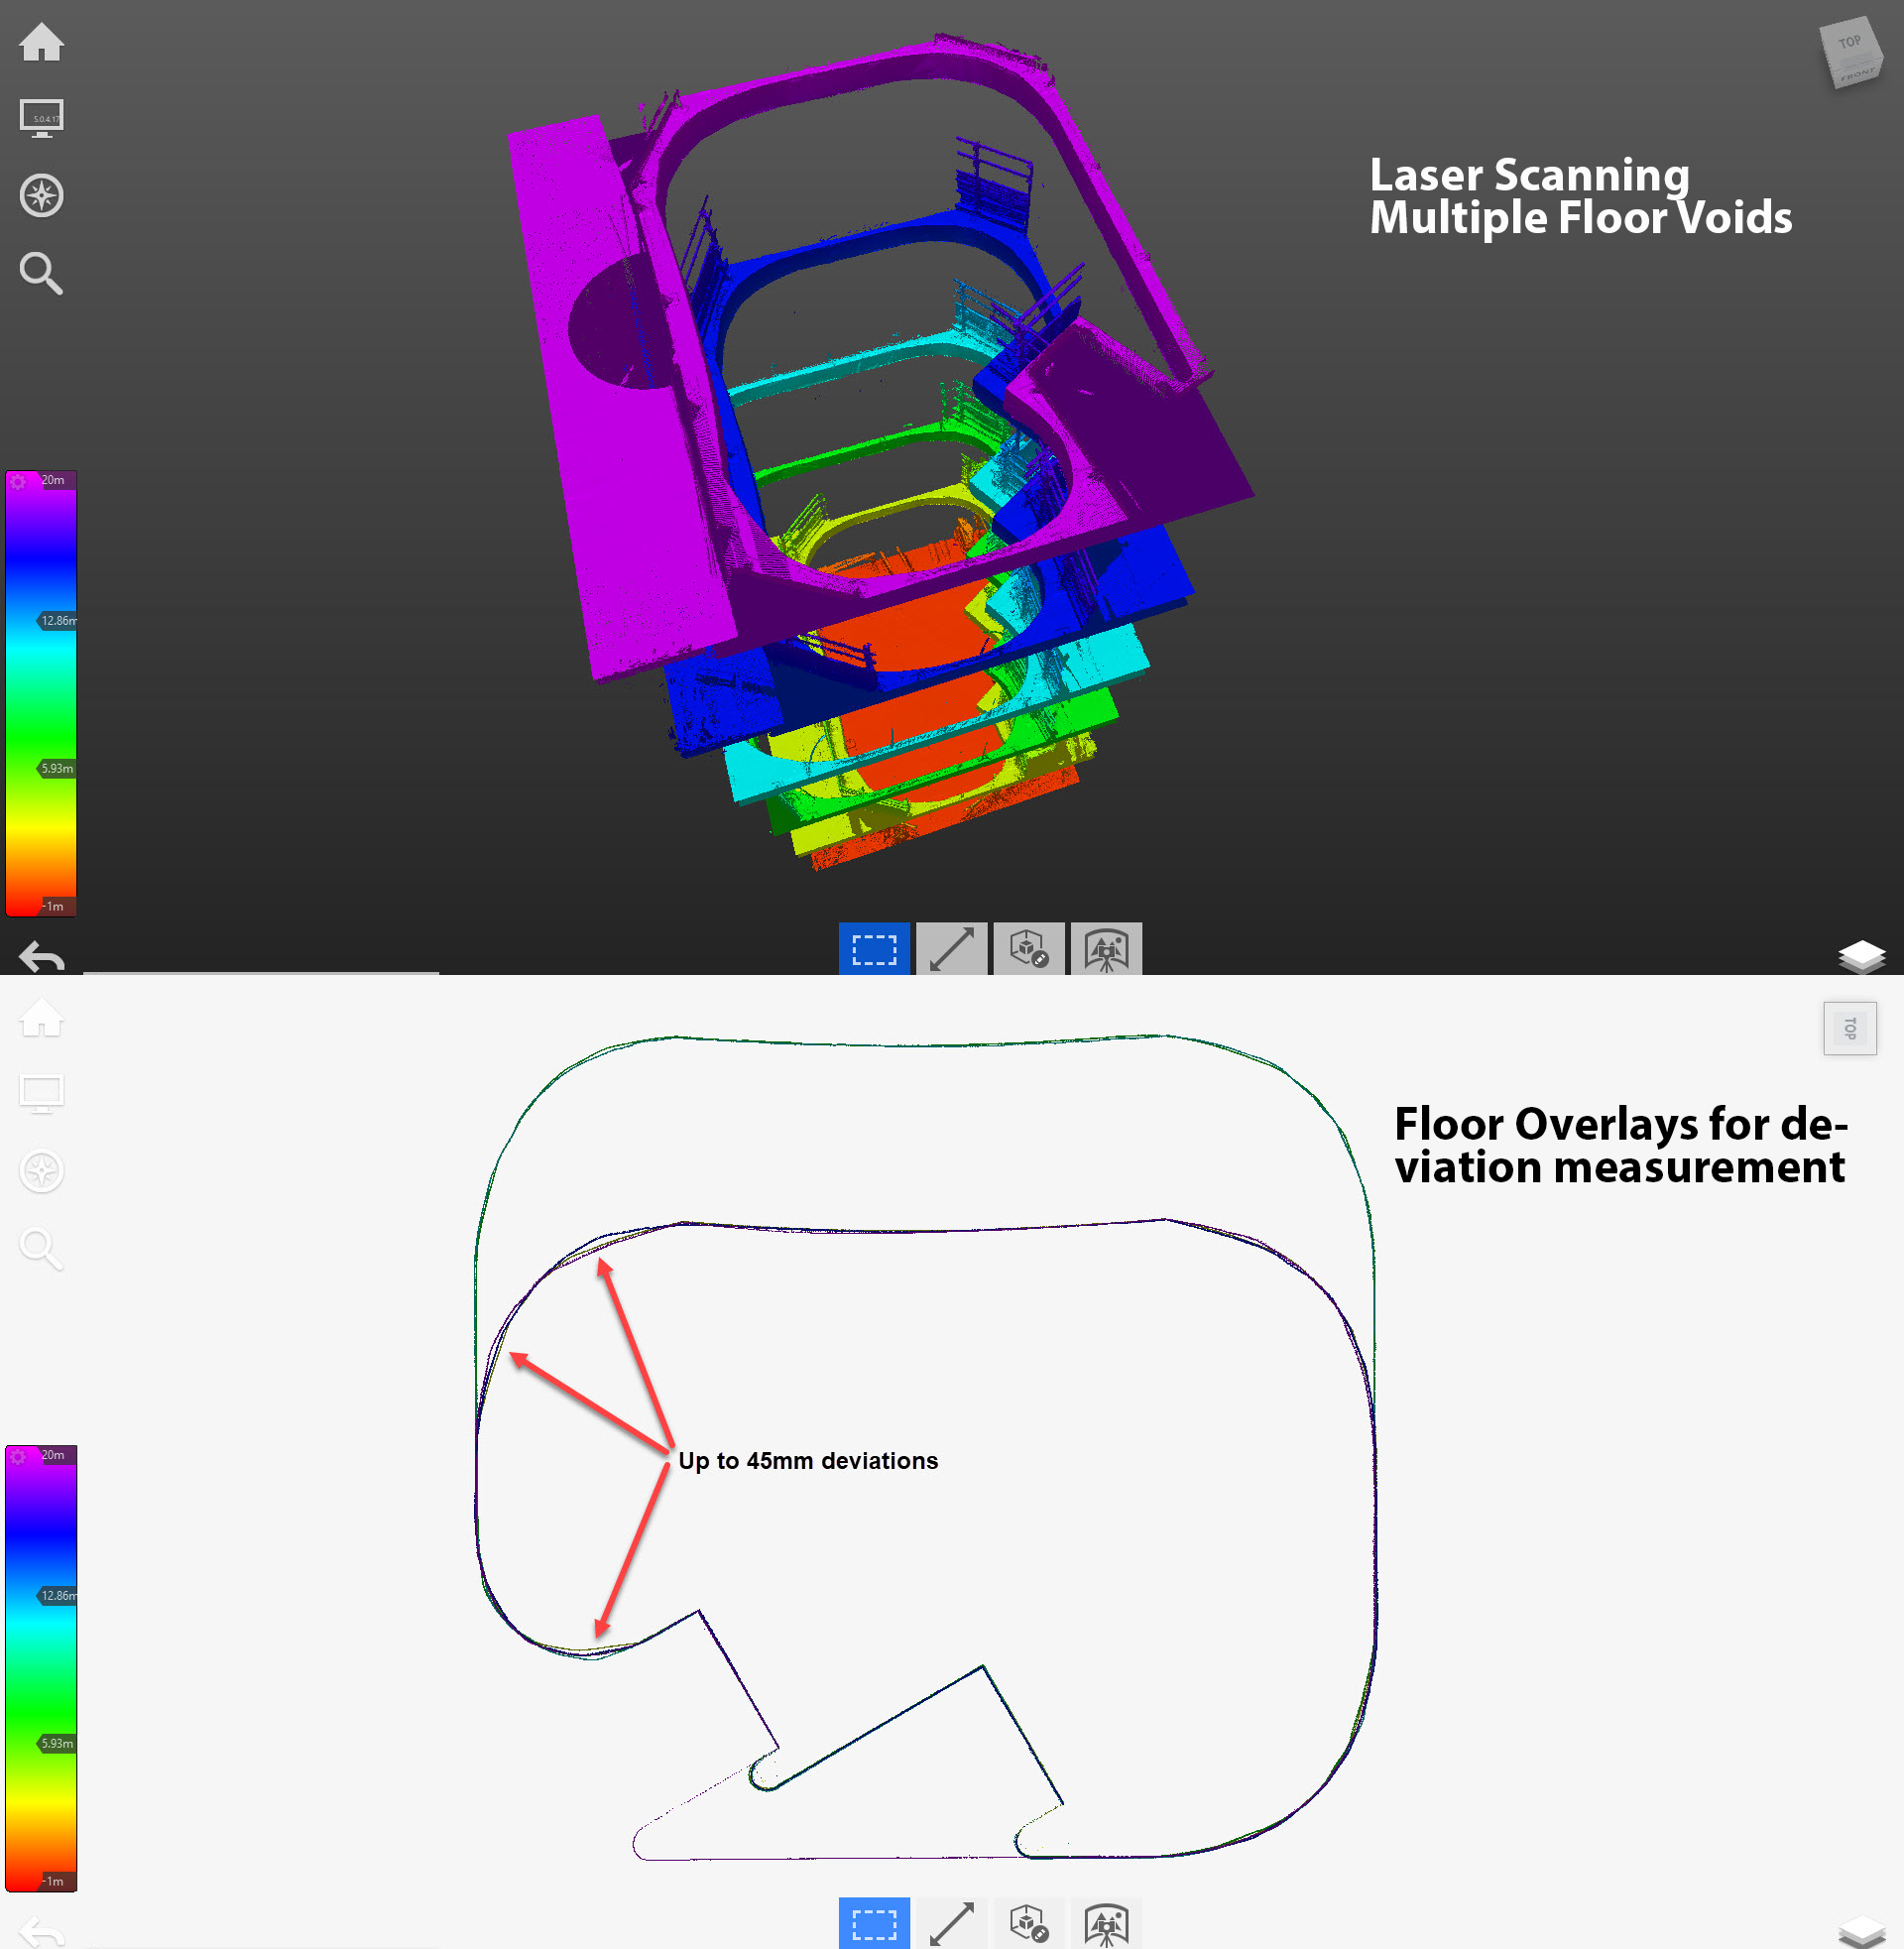Screen dimensions: 1904x1949
Task: Activate the measure distance tool in top toolbar
Action: click(951, 948)
